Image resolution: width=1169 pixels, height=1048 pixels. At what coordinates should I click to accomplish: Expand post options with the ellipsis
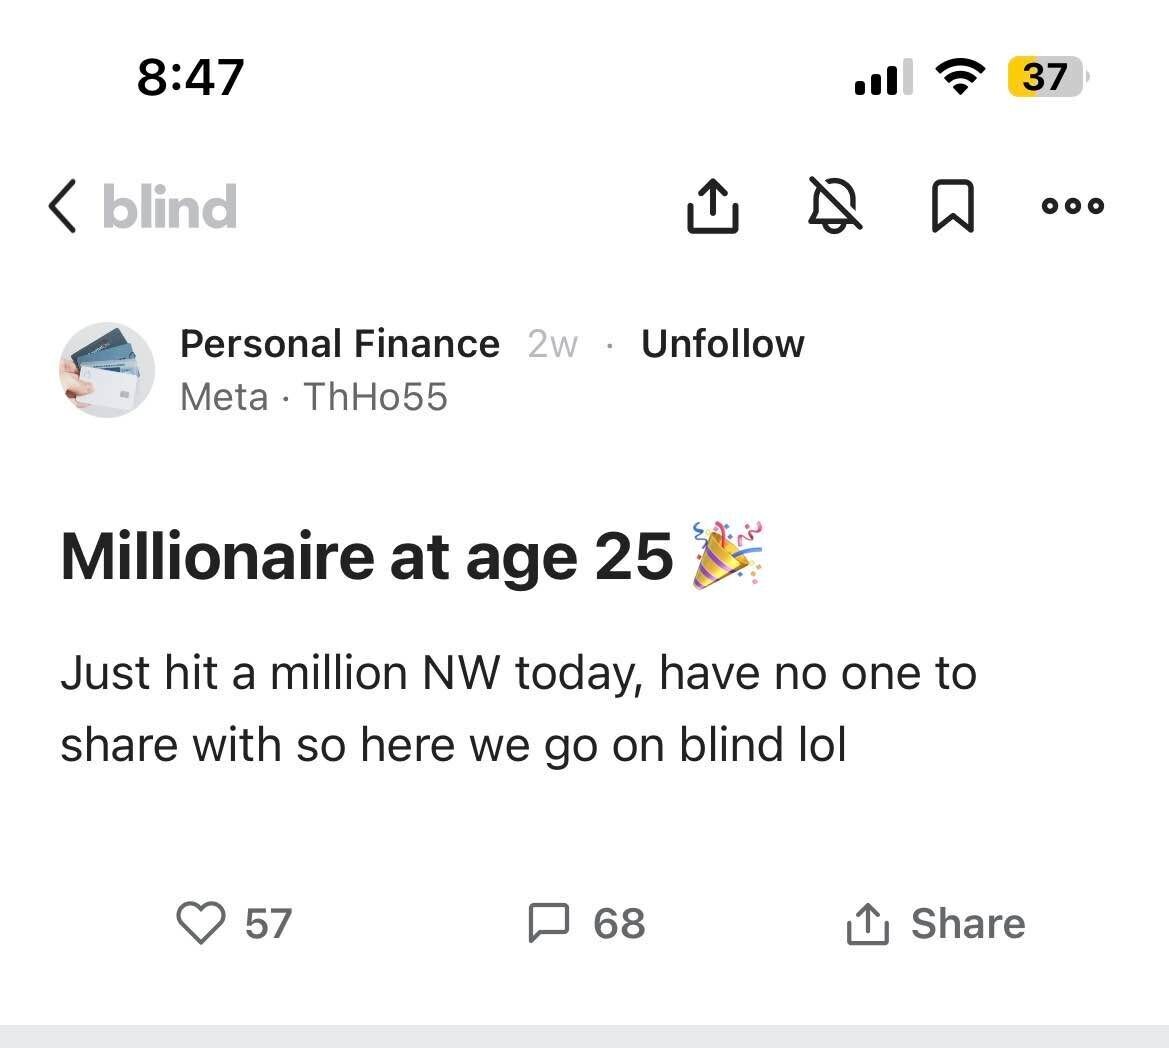[1072, 206]
